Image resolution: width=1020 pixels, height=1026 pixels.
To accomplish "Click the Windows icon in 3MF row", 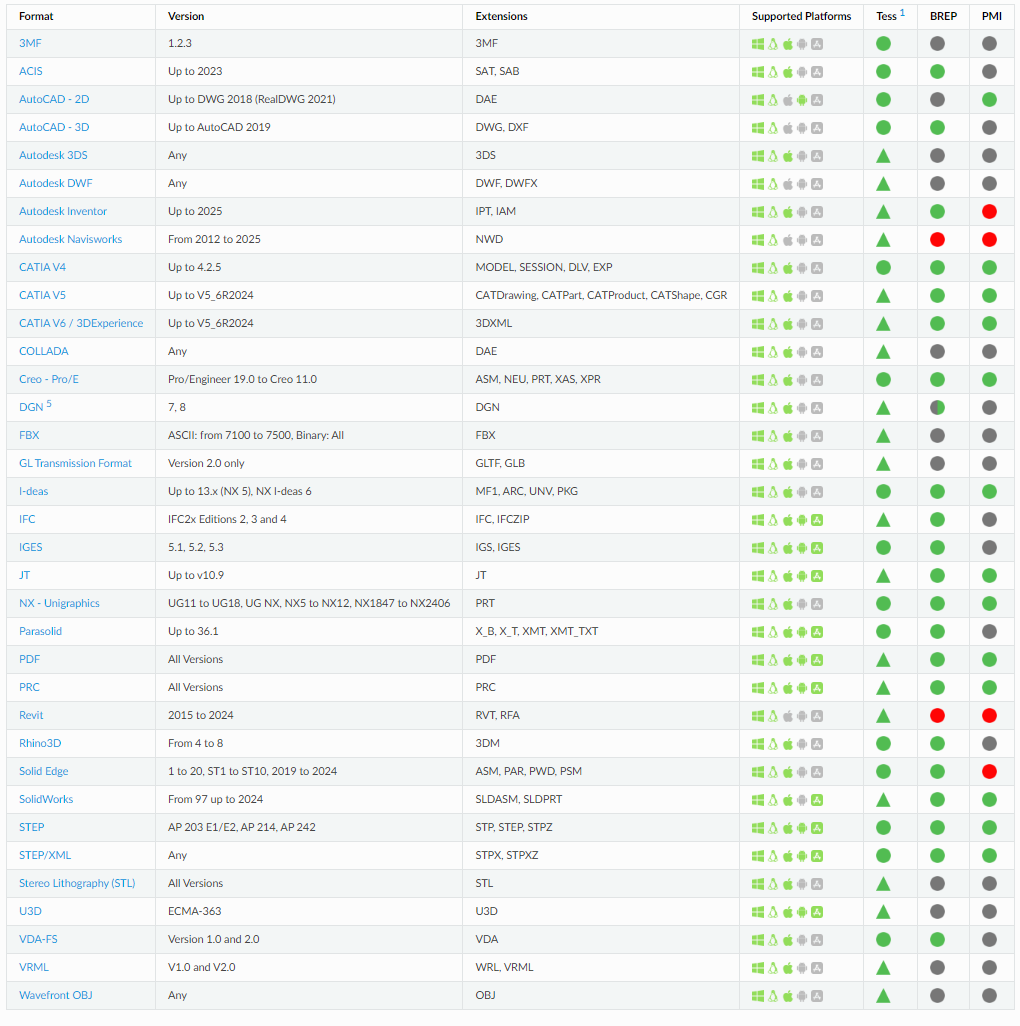I will (x=758, y=44).
